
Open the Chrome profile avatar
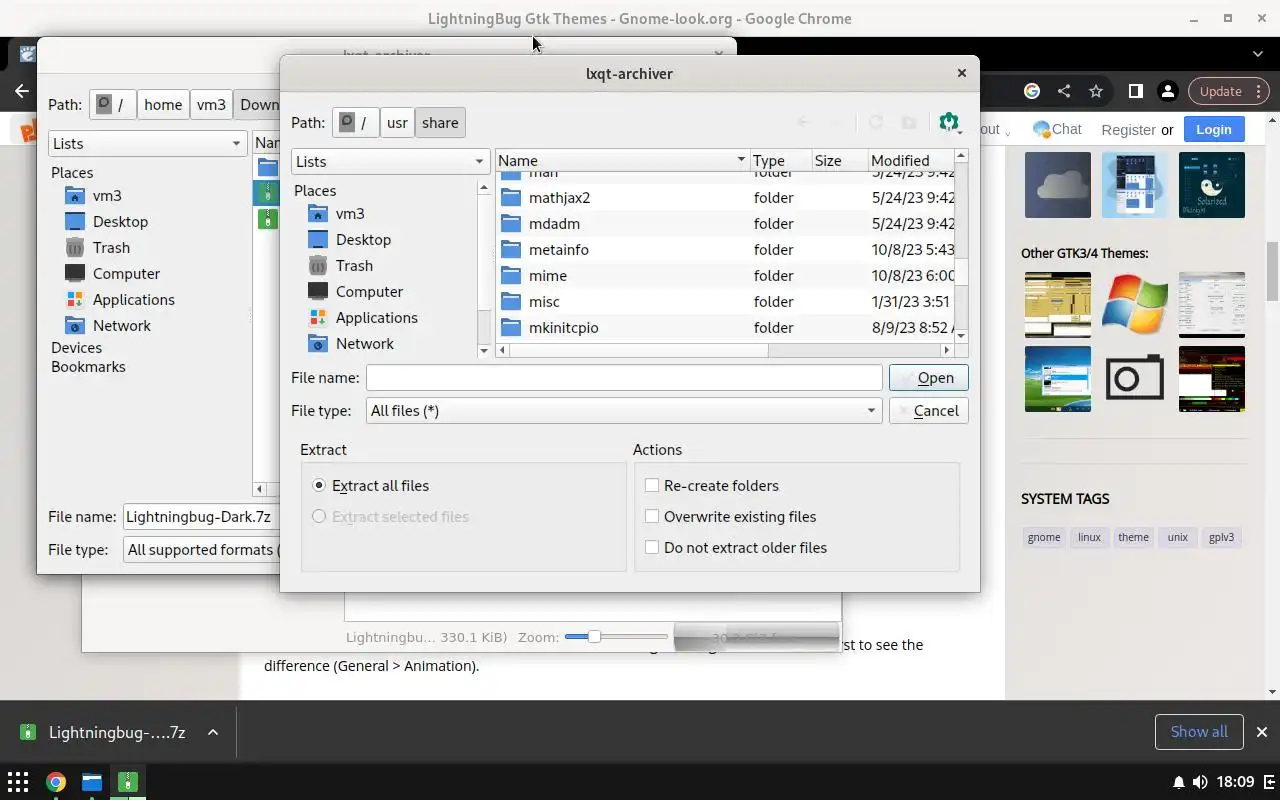click(1167, 91)
